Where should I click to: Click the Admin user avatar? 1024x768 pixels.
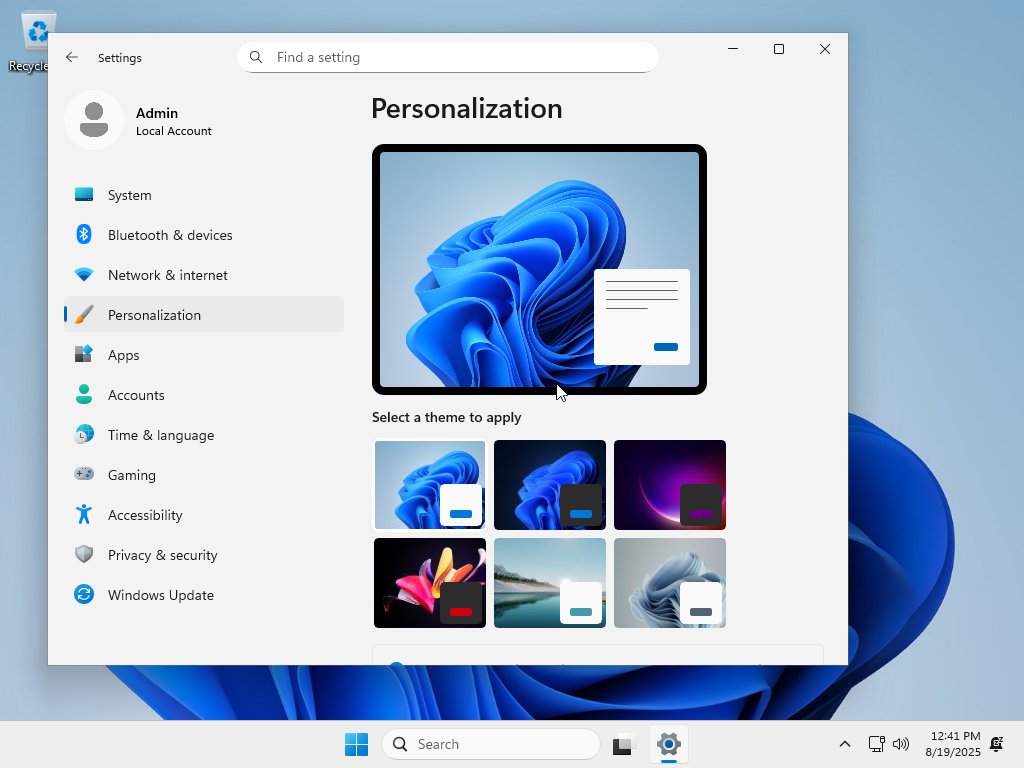[x=94, y=120]
